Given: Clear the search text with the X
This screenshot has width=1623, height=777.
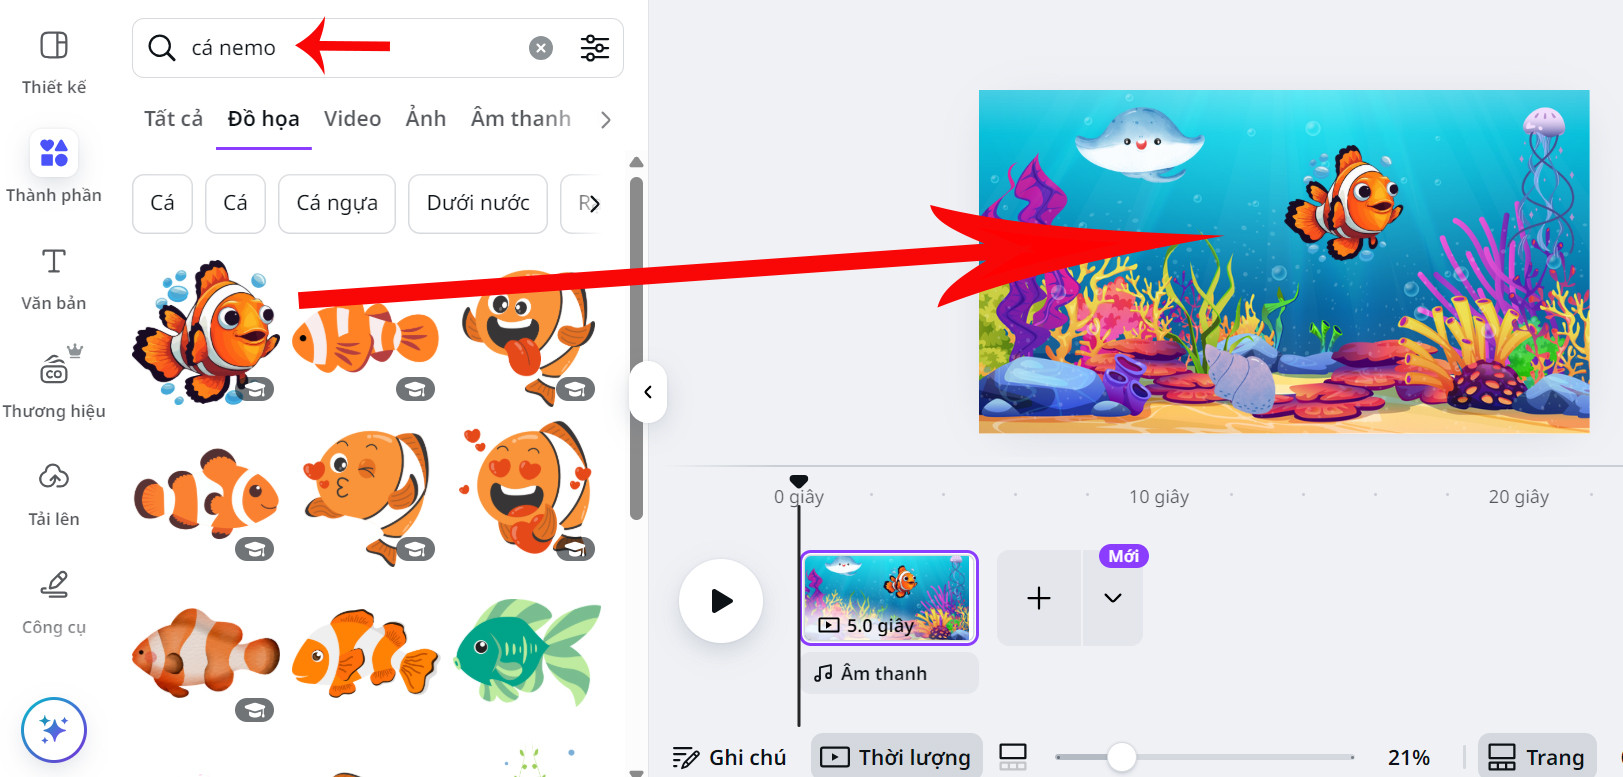Looking at the screenshot, I should tap(541, 48).
